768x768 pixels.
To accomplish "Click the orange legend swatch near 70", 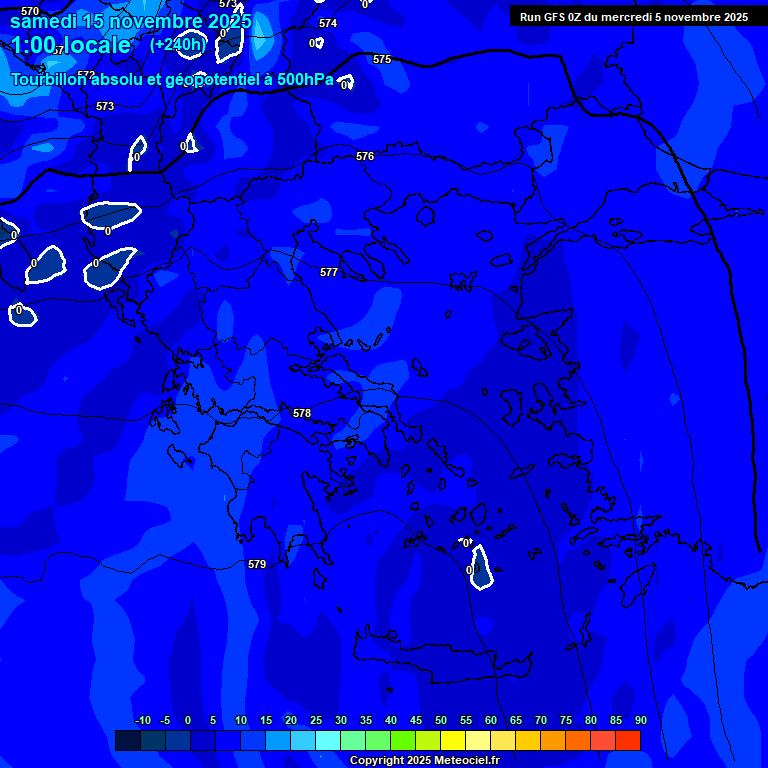I will point(552,740).
